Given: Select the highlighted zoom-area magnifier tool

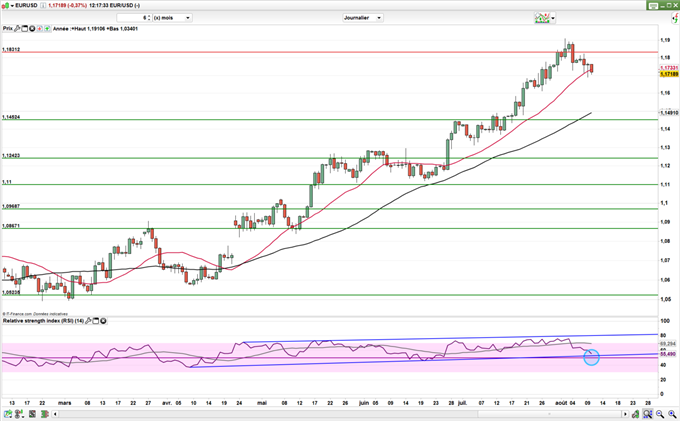Looking at the screenshot, I should 647,414.
